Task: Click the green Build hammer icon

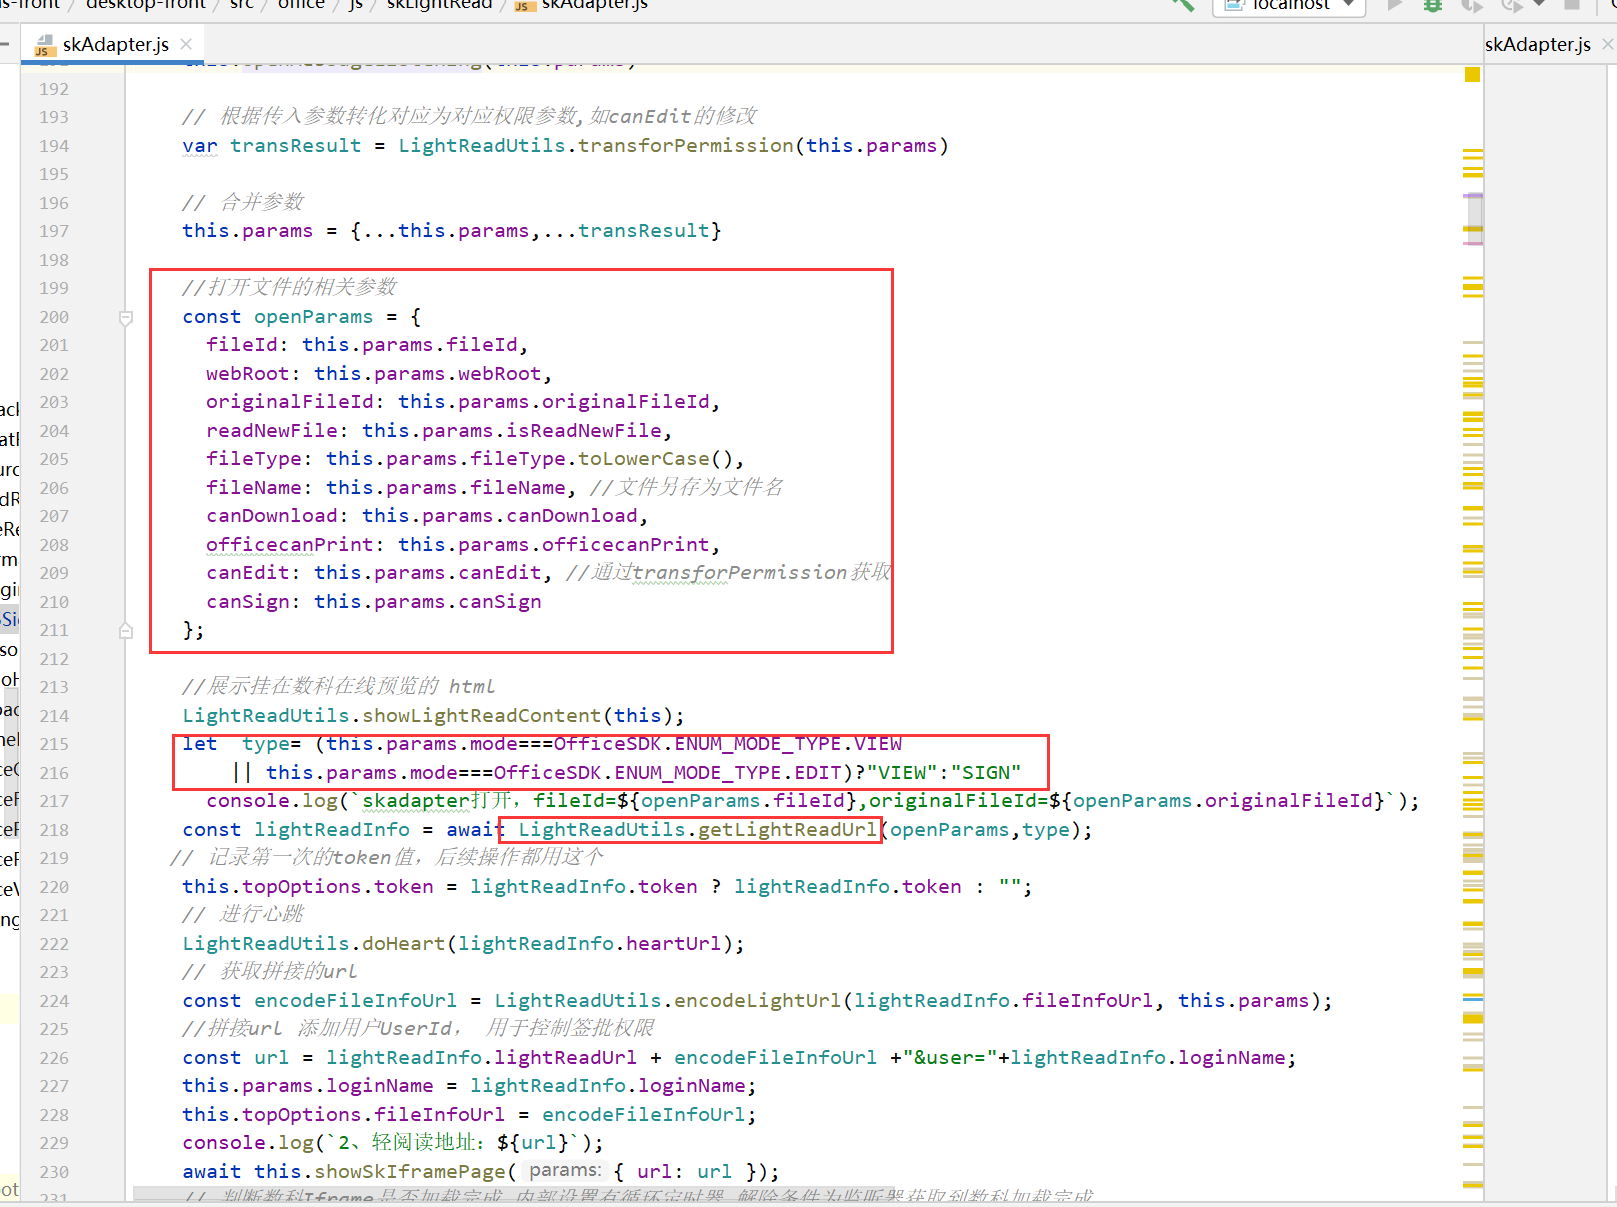Action: 1183,4
